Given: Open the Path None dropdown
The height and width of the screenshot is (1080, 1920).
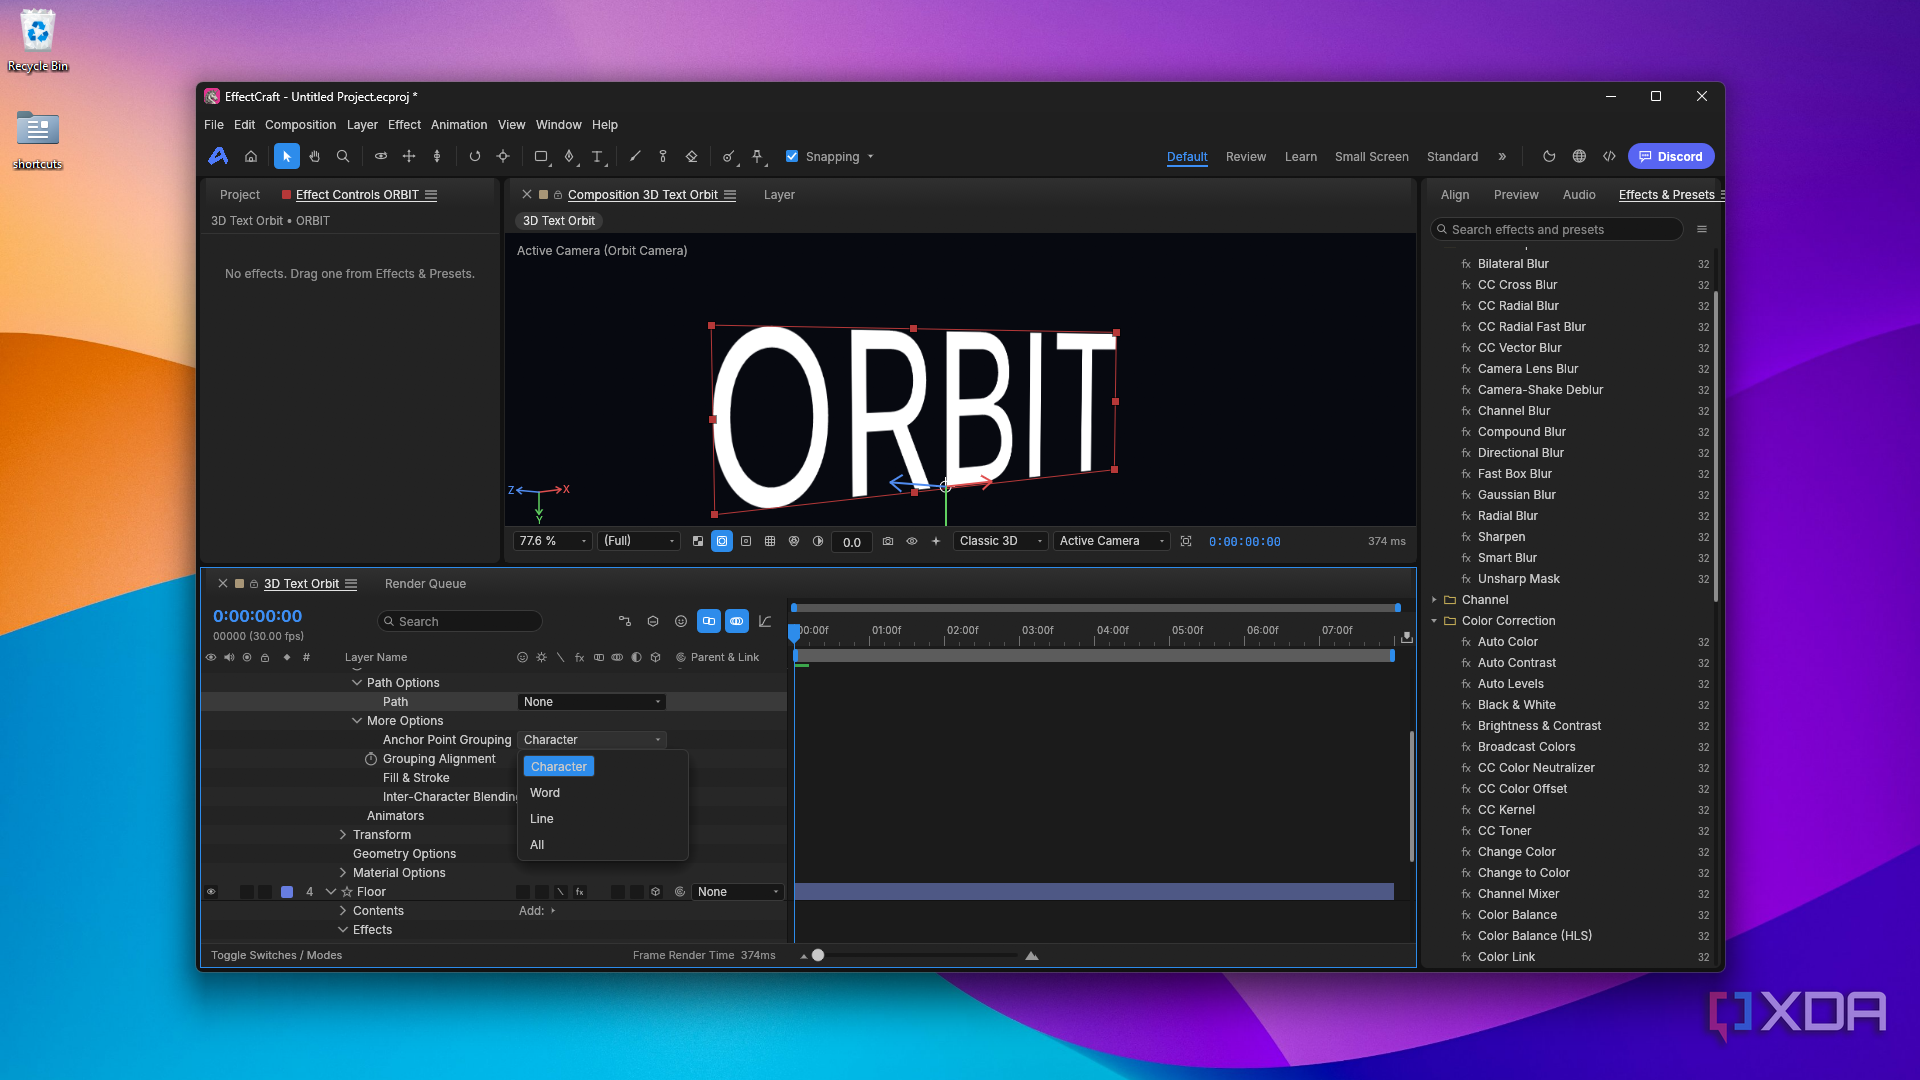Looking at the screenshot, I should pyautogui.click(x=592, y=702).
